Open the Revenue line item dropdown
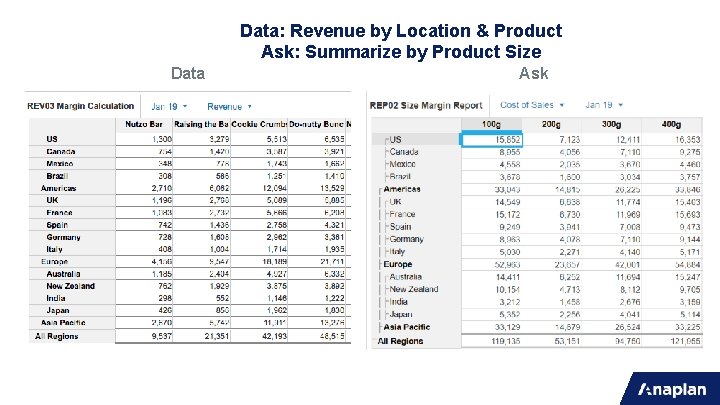 229,107
